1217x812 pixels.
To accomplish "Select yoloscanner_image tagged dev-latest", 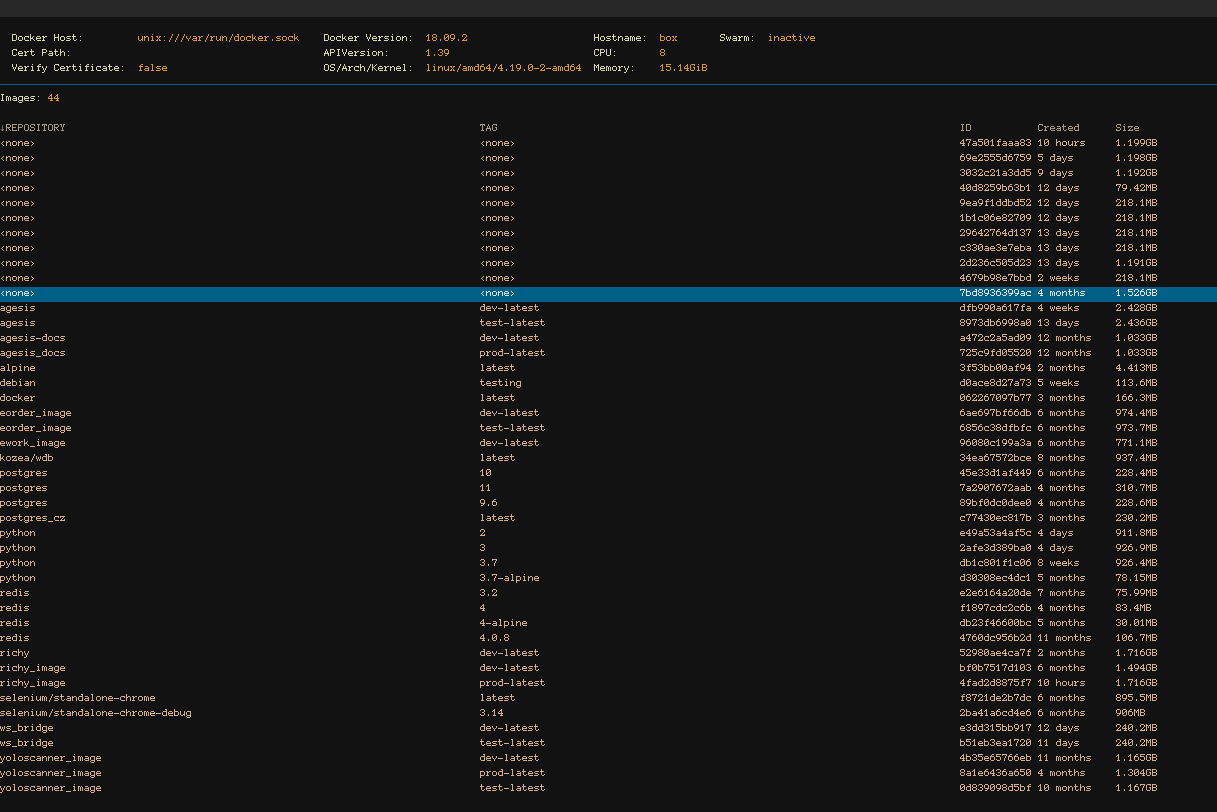I will [608, 758].
